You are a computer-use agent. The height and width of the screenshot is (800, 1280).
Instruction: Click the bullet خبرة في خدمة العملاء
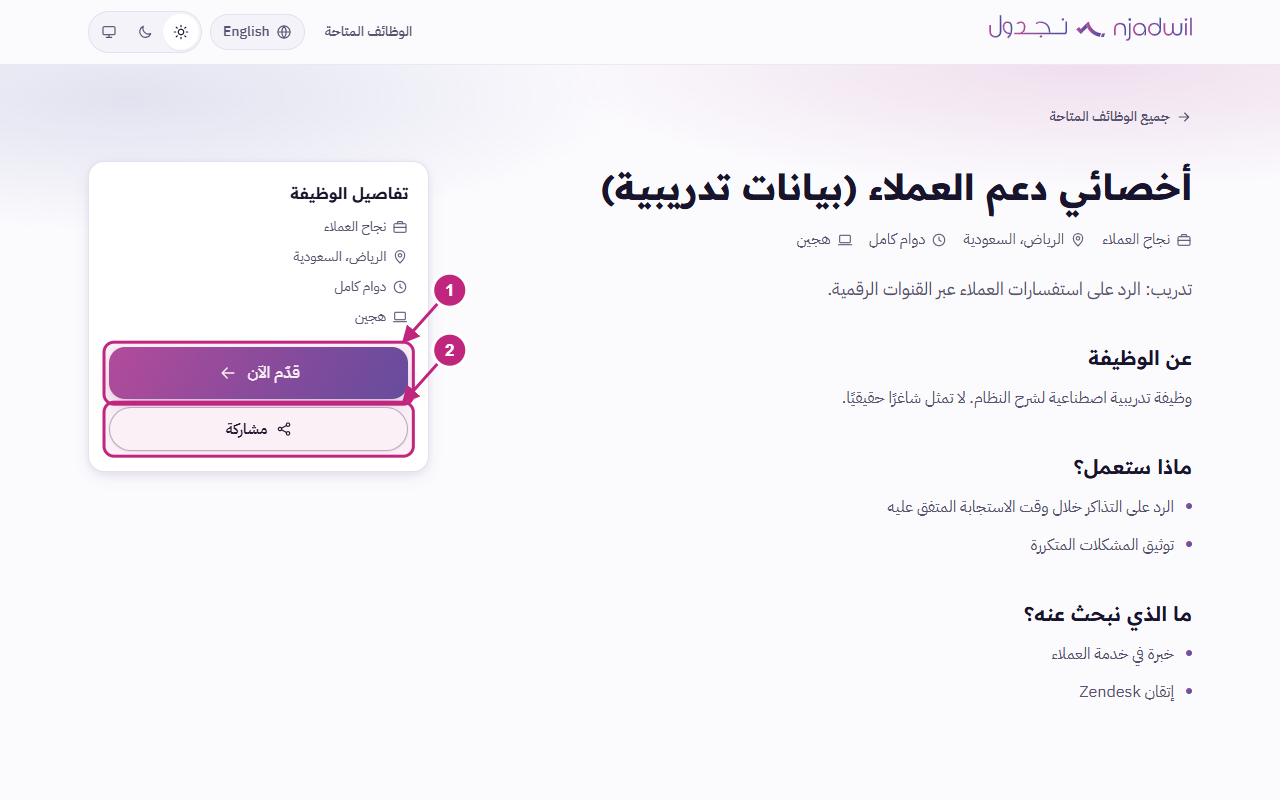tap(1112, 654)
